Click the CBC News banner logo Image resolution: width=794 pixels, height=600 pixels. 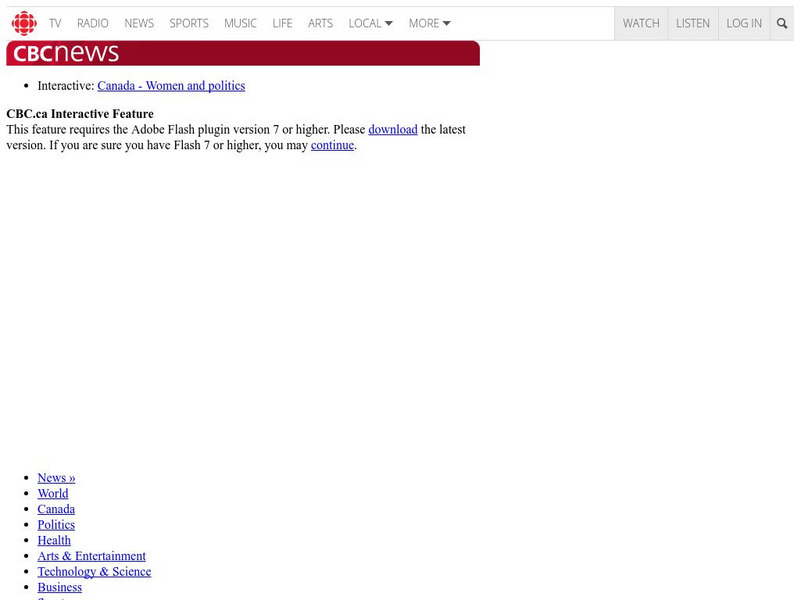[66, 53]
